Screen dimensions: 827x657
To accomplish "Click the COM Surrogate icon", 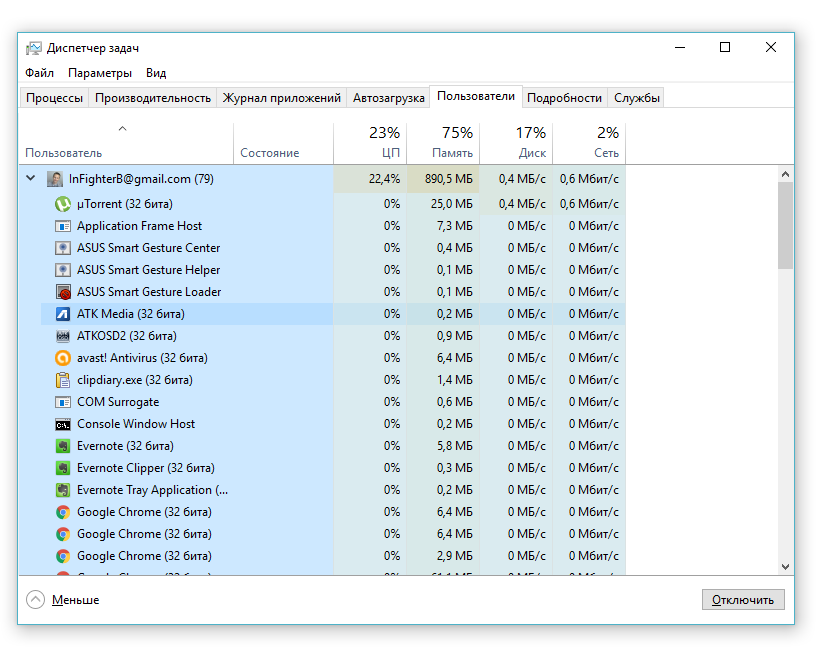I will (x=63, y=402).
